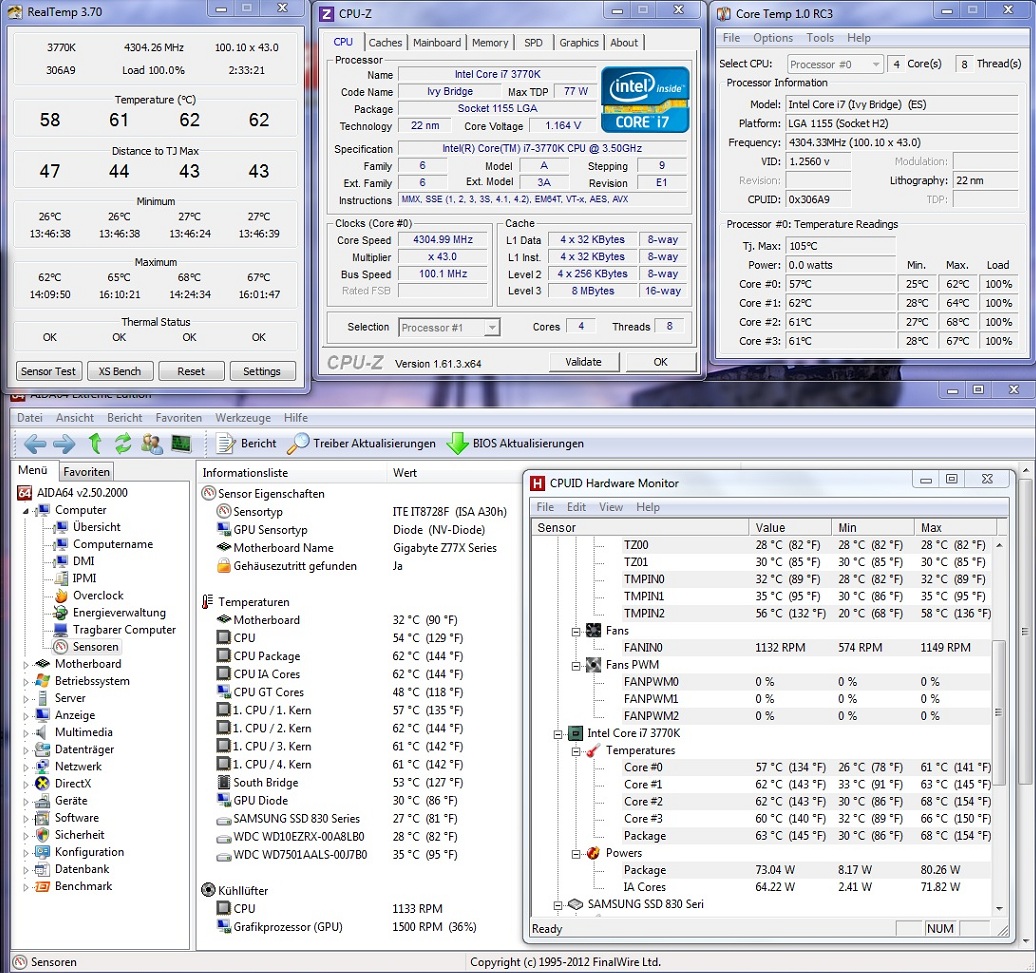Click Hardware Monitor vertical scrollbar down arrow
The width and height of the screenshot is (1036, 973).
click(x=999, y=909)
